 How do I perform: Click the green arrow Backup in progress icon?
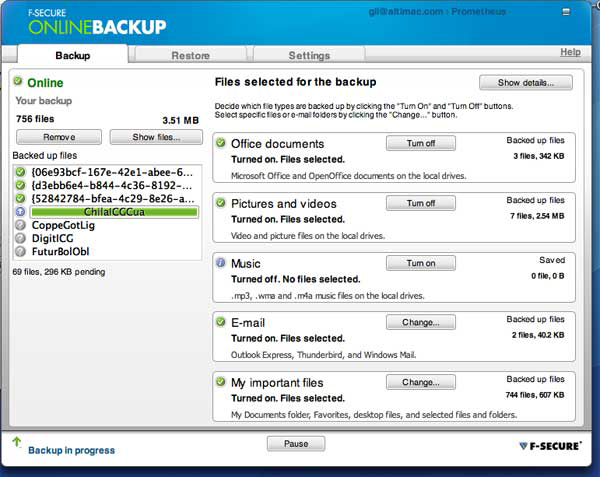click(16, 442)
